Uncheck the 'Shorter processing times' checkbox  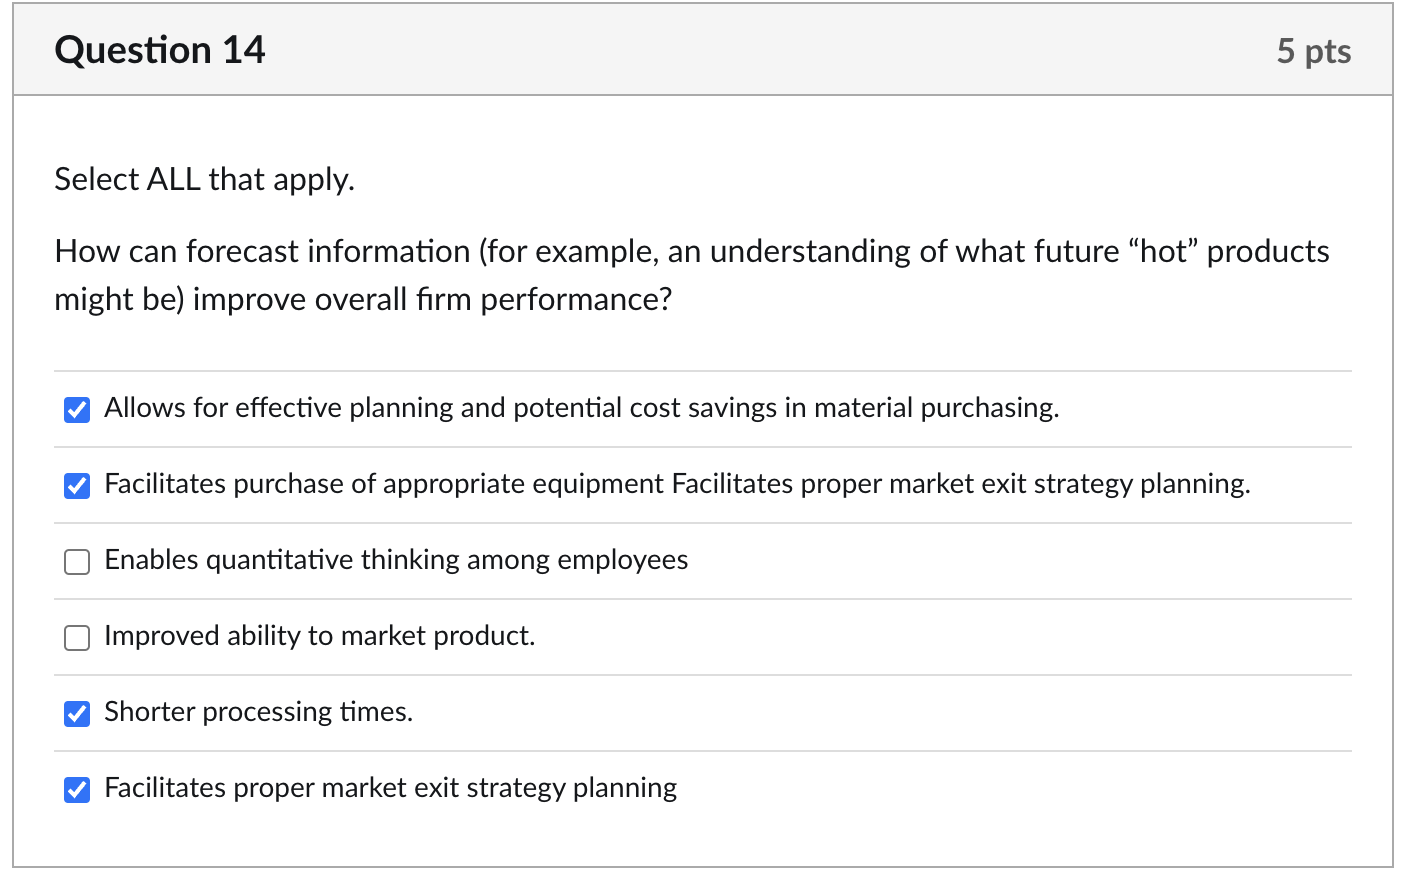pos(77,714)
